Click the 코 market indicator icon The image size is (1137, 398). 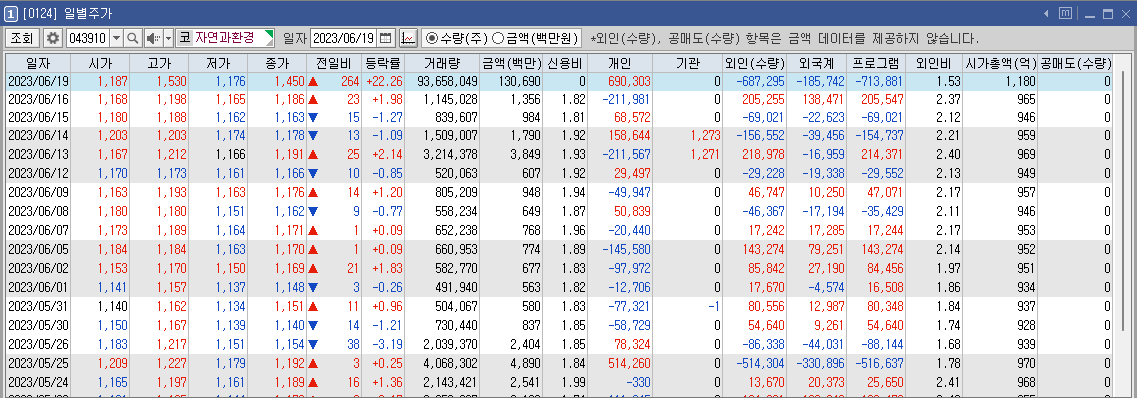tap(184, 38)
